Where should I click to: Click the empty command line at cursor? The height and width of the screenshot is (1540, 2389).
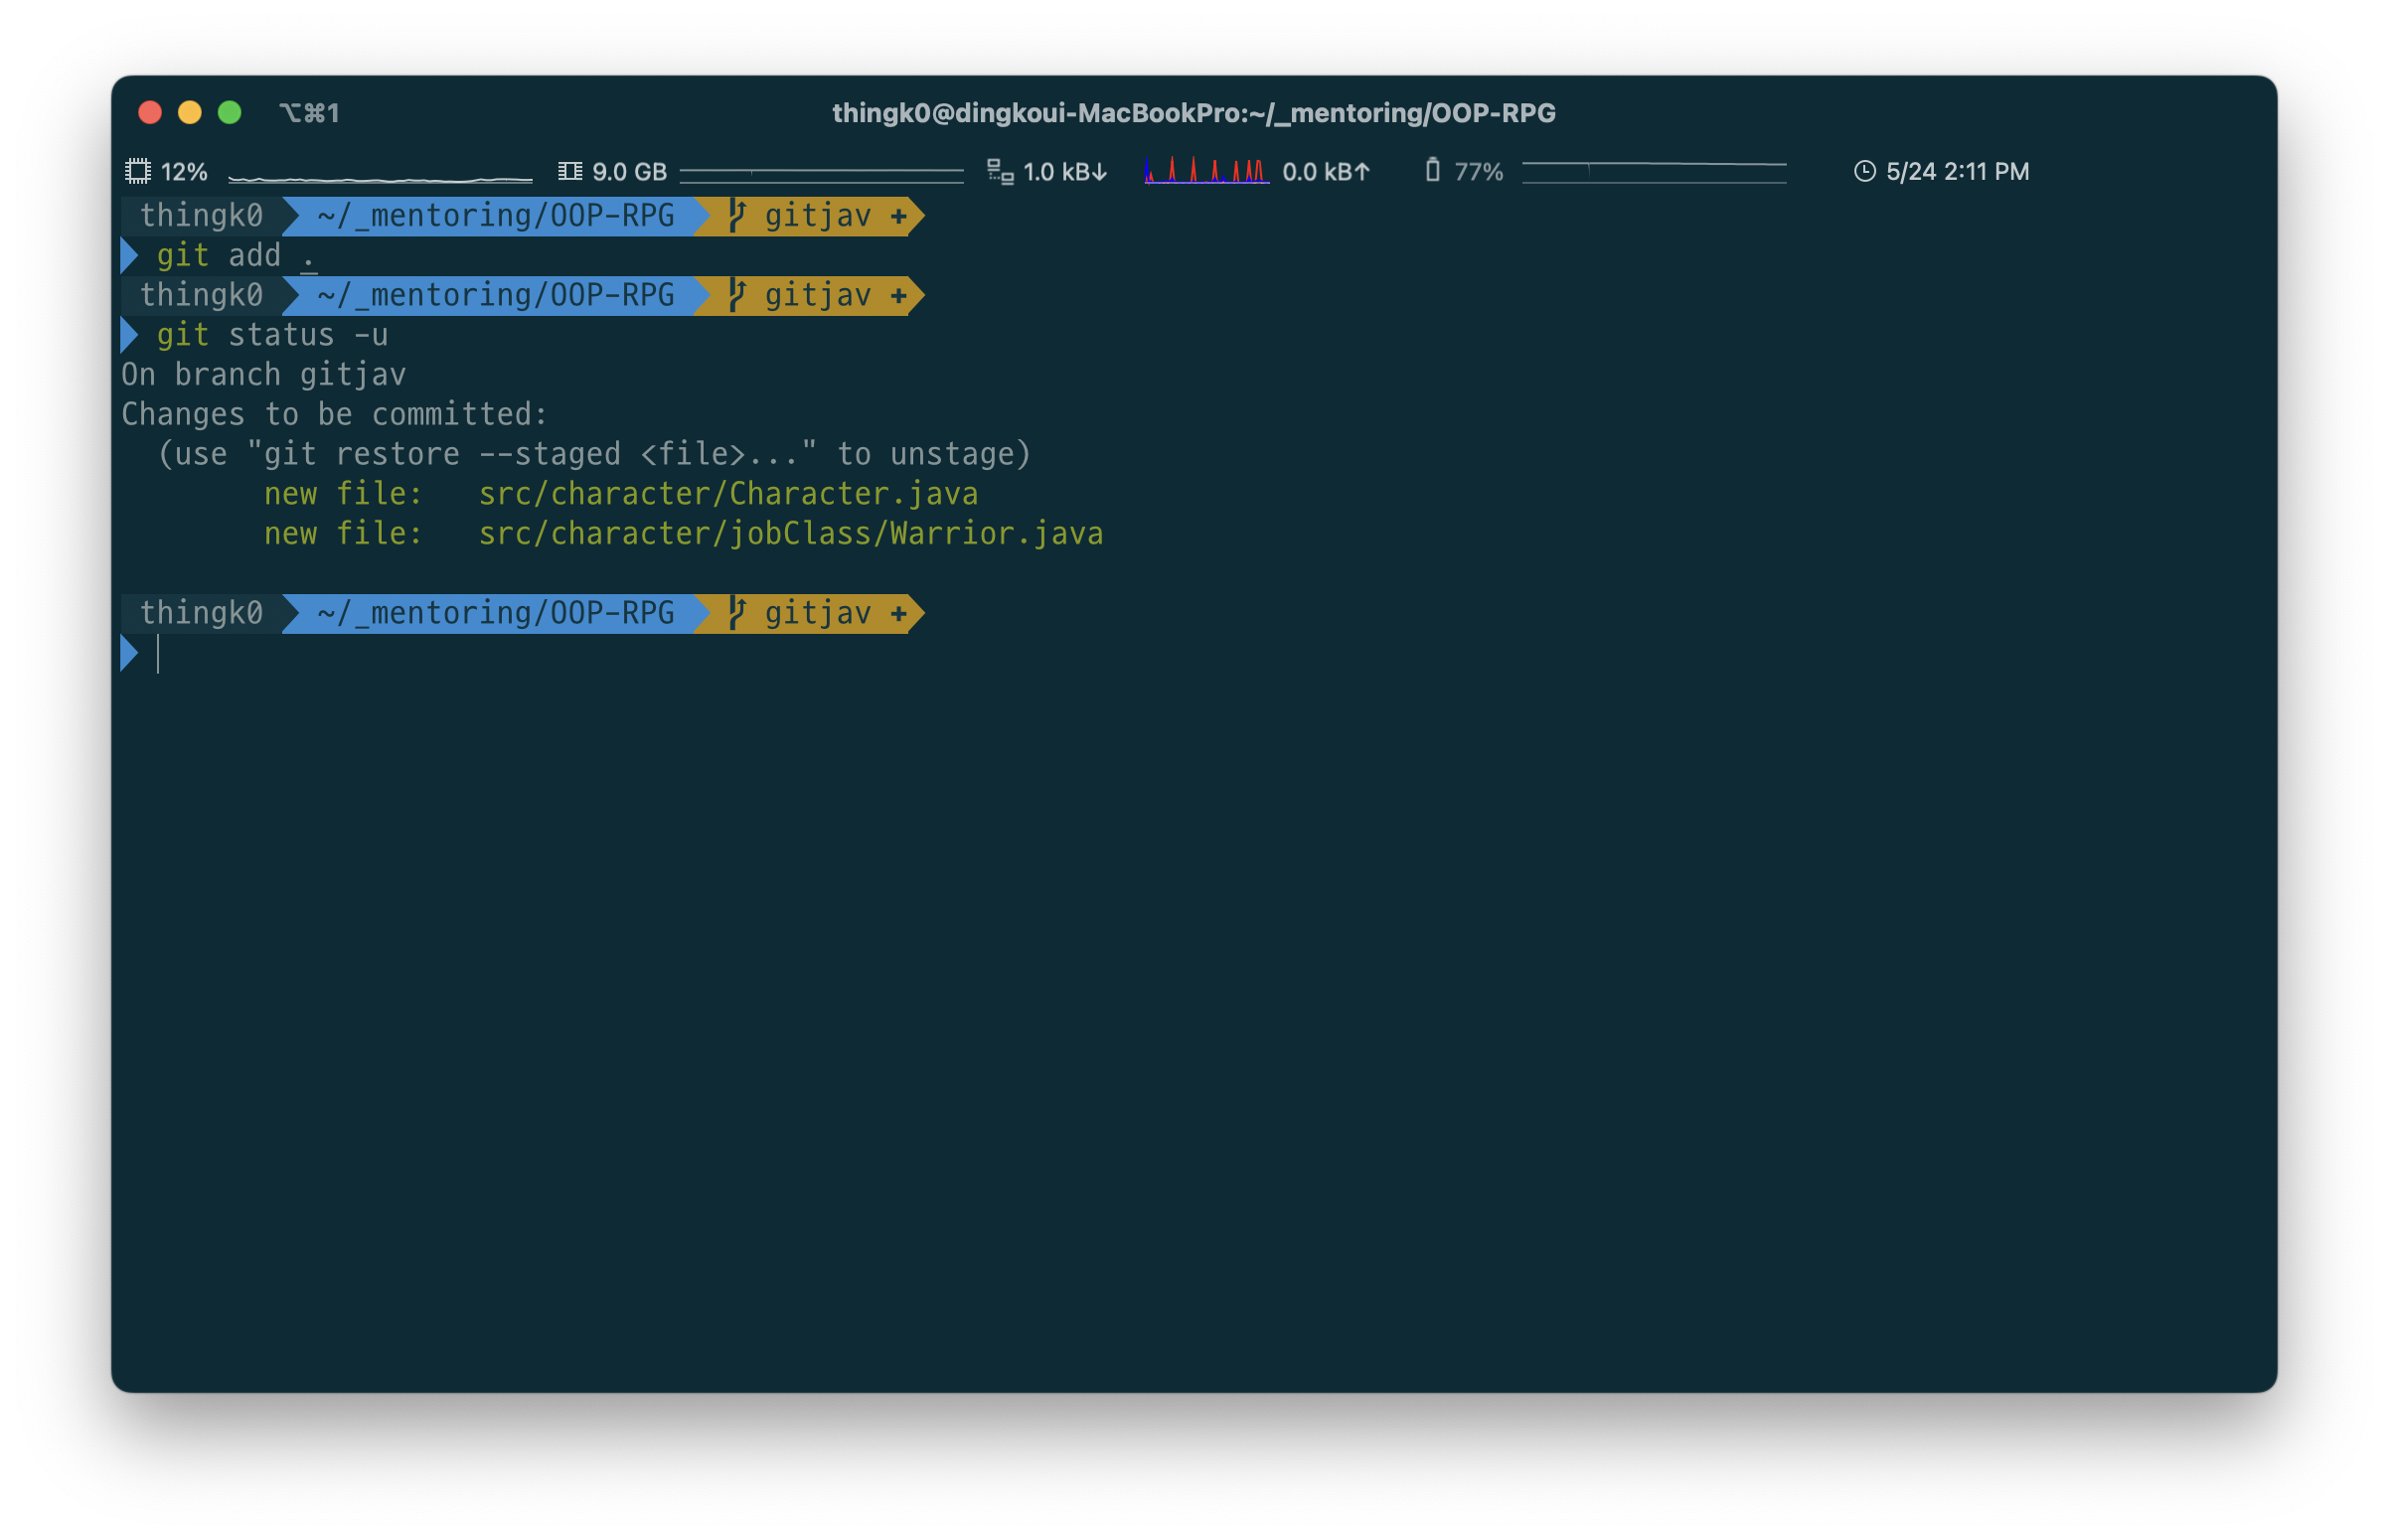tap(159, 654)
